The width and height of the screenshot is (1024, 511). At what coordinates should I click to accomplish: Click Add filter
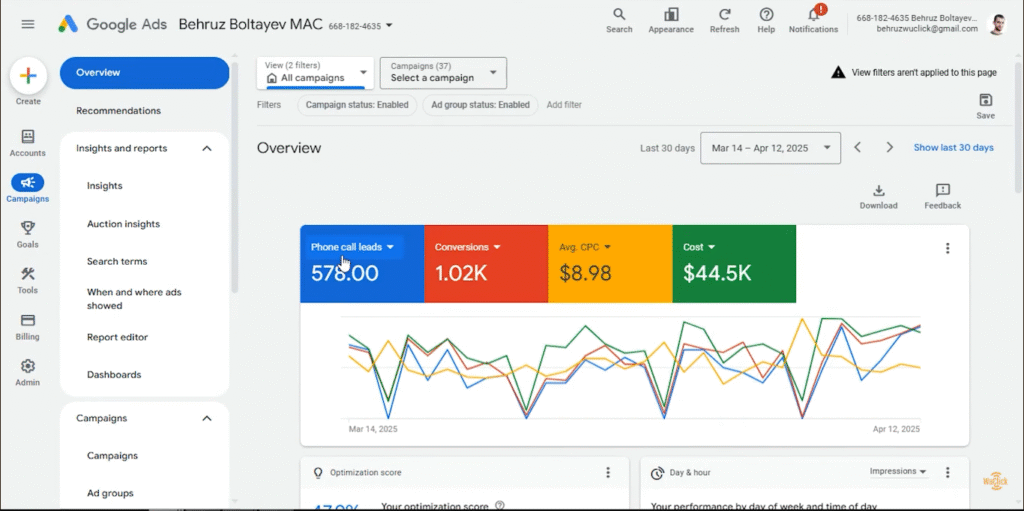[564, 105]
